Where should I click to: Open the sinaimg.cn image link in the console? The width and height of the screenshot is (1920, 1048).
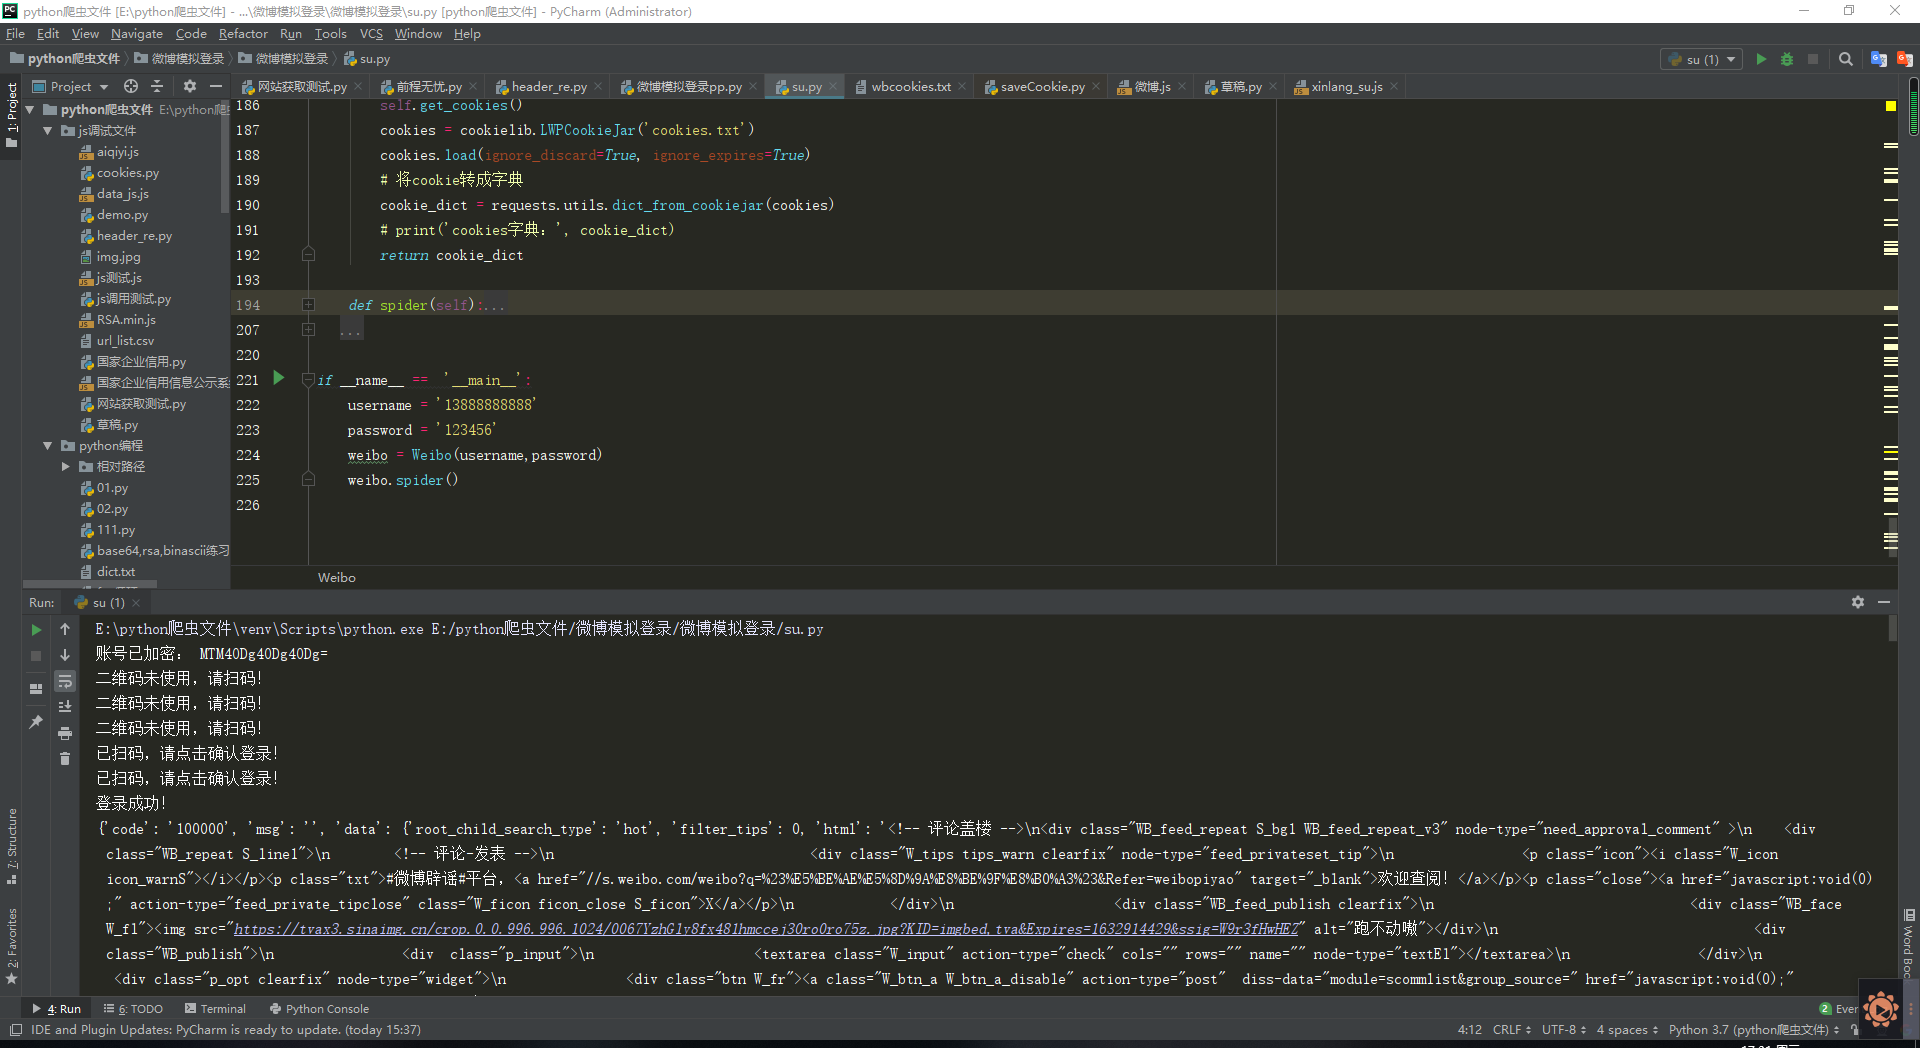765,929
